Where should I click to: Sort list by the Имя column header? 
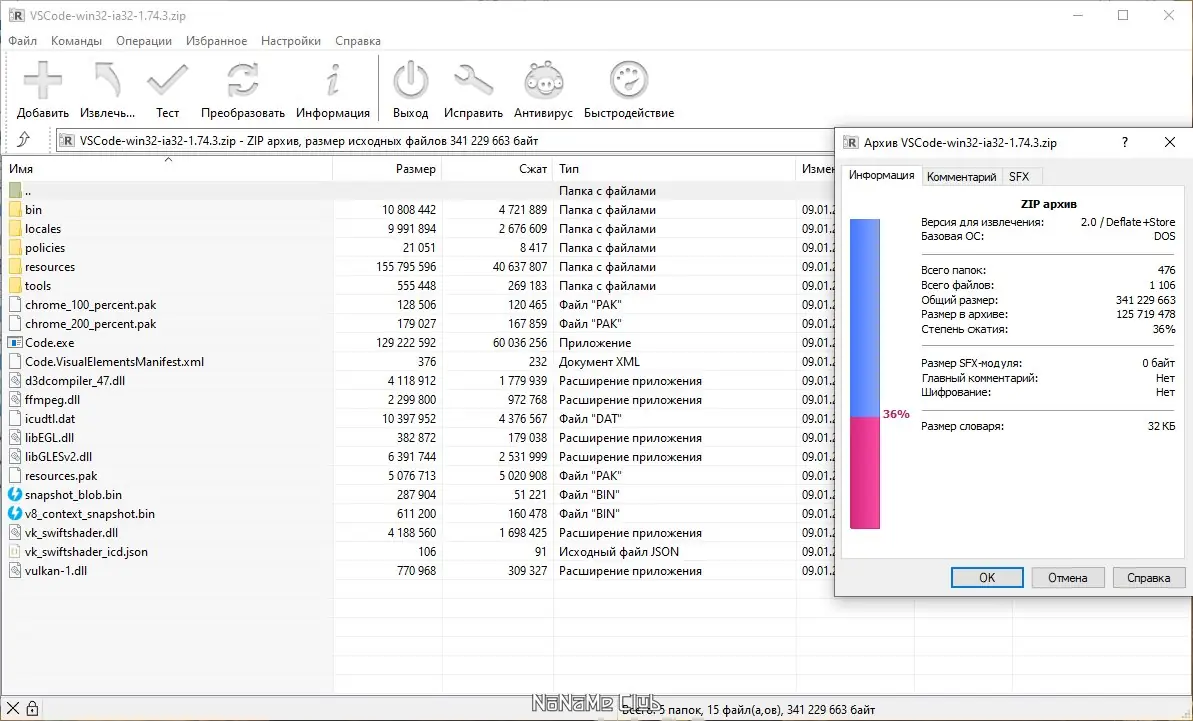167,169
